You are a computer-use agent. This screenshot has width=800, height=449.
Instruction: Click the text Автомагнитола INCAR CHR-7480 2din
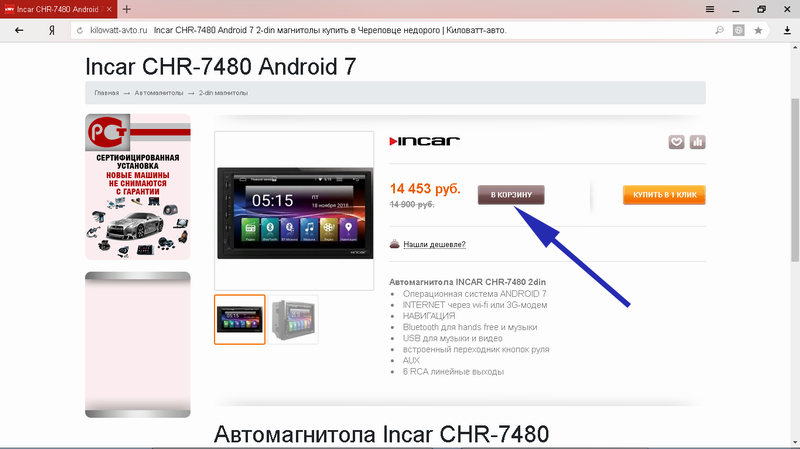pyautogui.click(x=467, y=282)
